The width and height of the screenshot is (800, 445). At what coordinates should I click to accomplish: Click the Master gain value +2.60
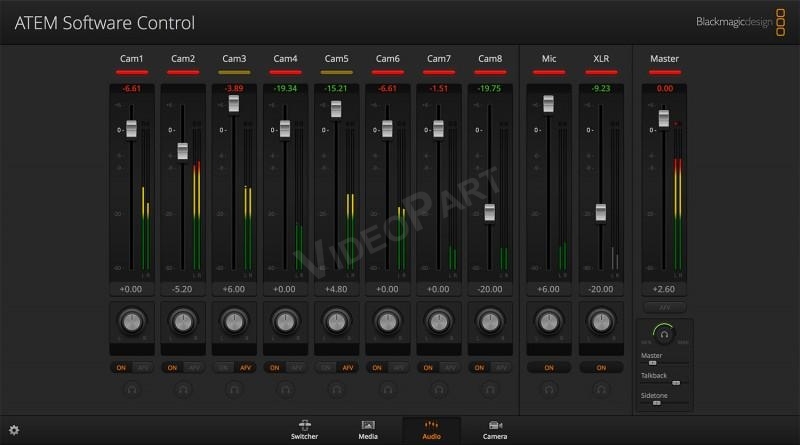click(x=664, y=289)
